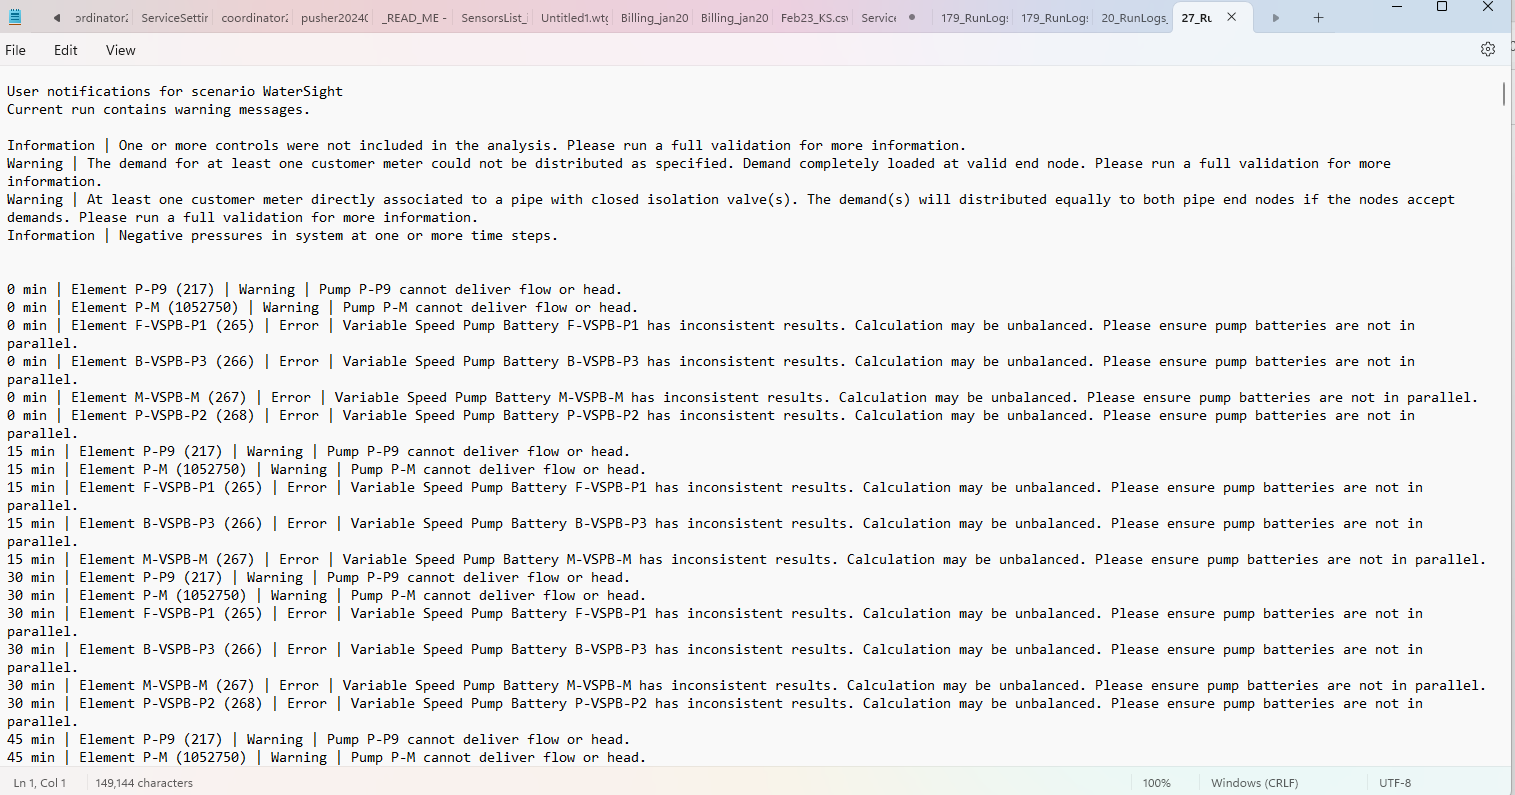Click the '15 min | Element F-VSPB-P1 (265)' error

(715, 496)
